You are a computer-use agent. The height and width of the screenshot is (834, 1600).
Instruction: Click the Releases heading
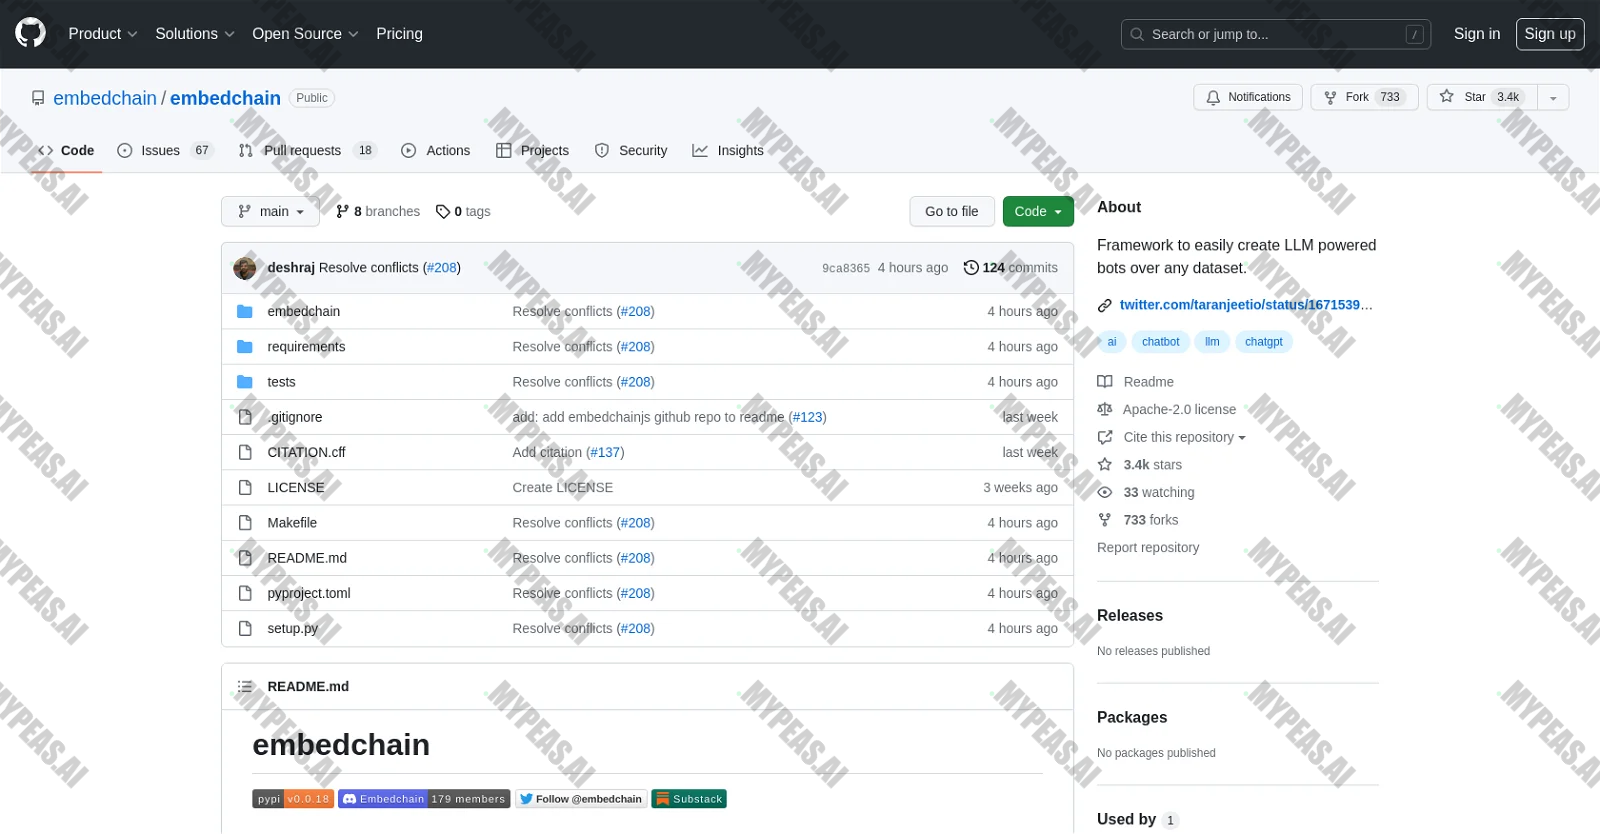(x=1130, y=615)
